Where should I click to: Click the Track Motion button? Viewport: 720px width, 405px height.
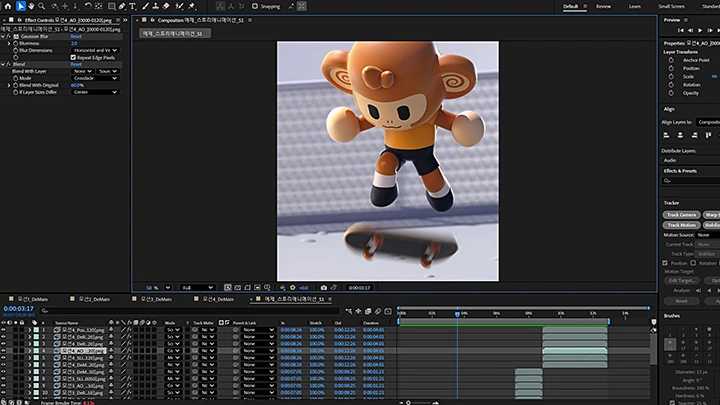(681, 225)
